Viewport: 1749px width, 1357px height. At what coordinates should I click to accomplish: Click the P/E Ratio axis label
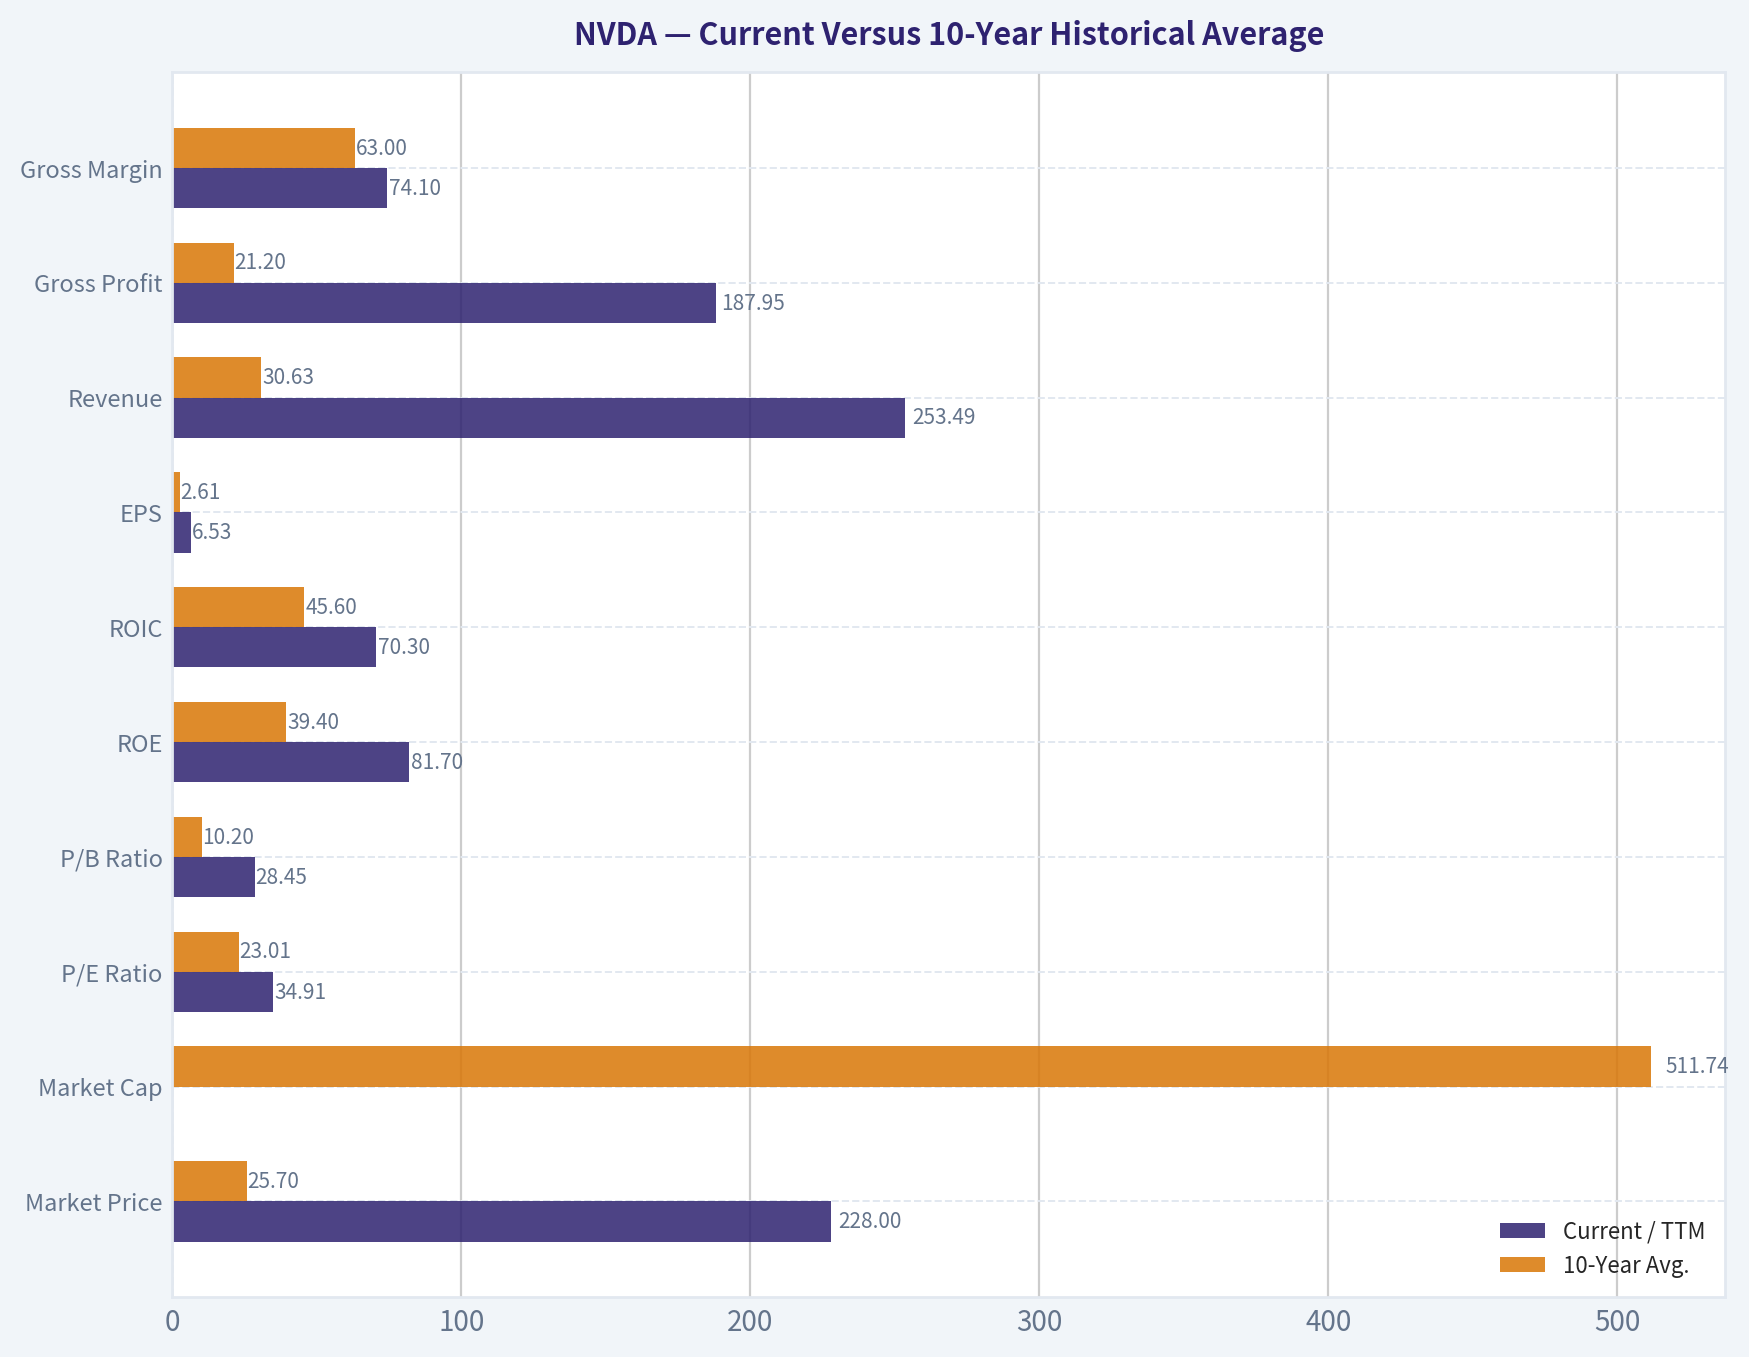[111, 973]
